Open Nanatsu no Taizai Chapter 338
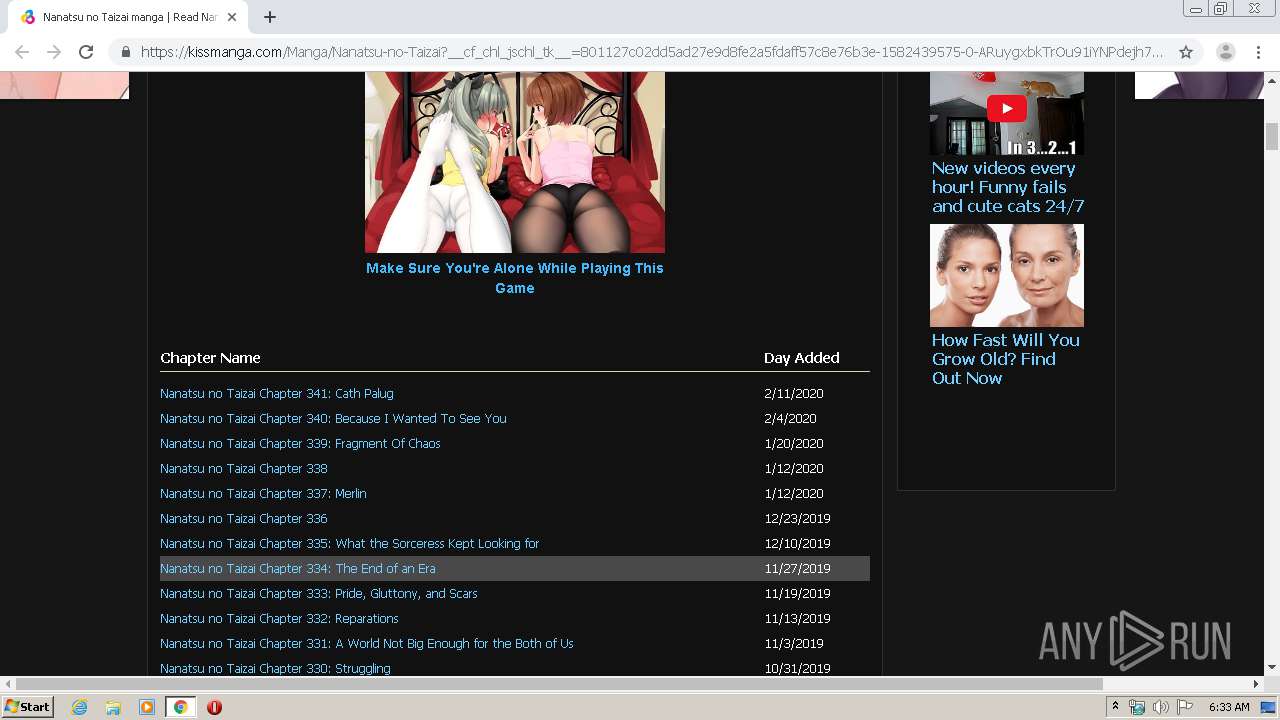Viewport: 1280px width, 720px height. point(244,469)
